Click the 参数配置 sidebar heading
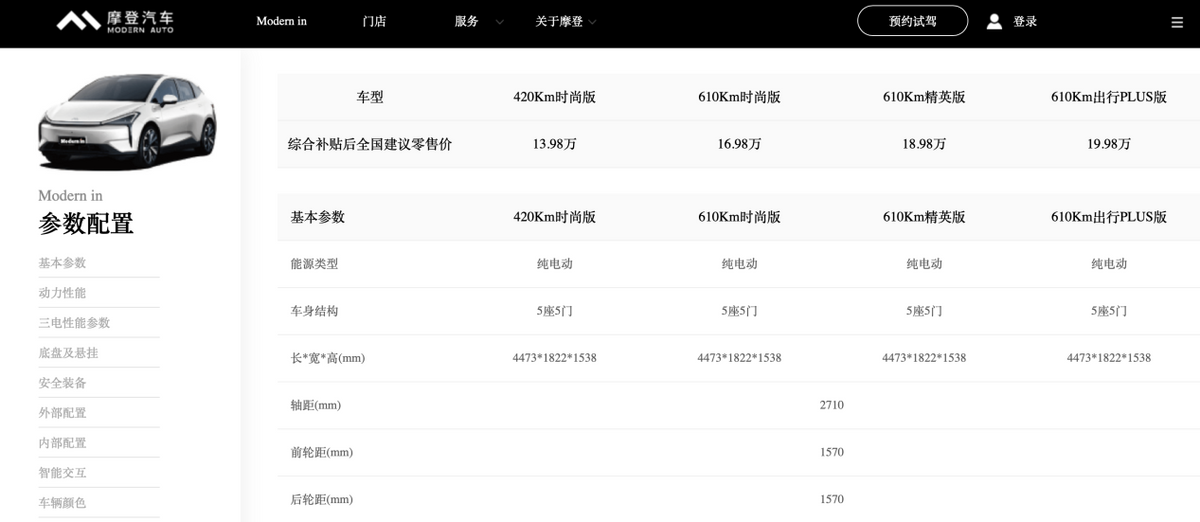1200x522 pixels. tap(86, 224)
